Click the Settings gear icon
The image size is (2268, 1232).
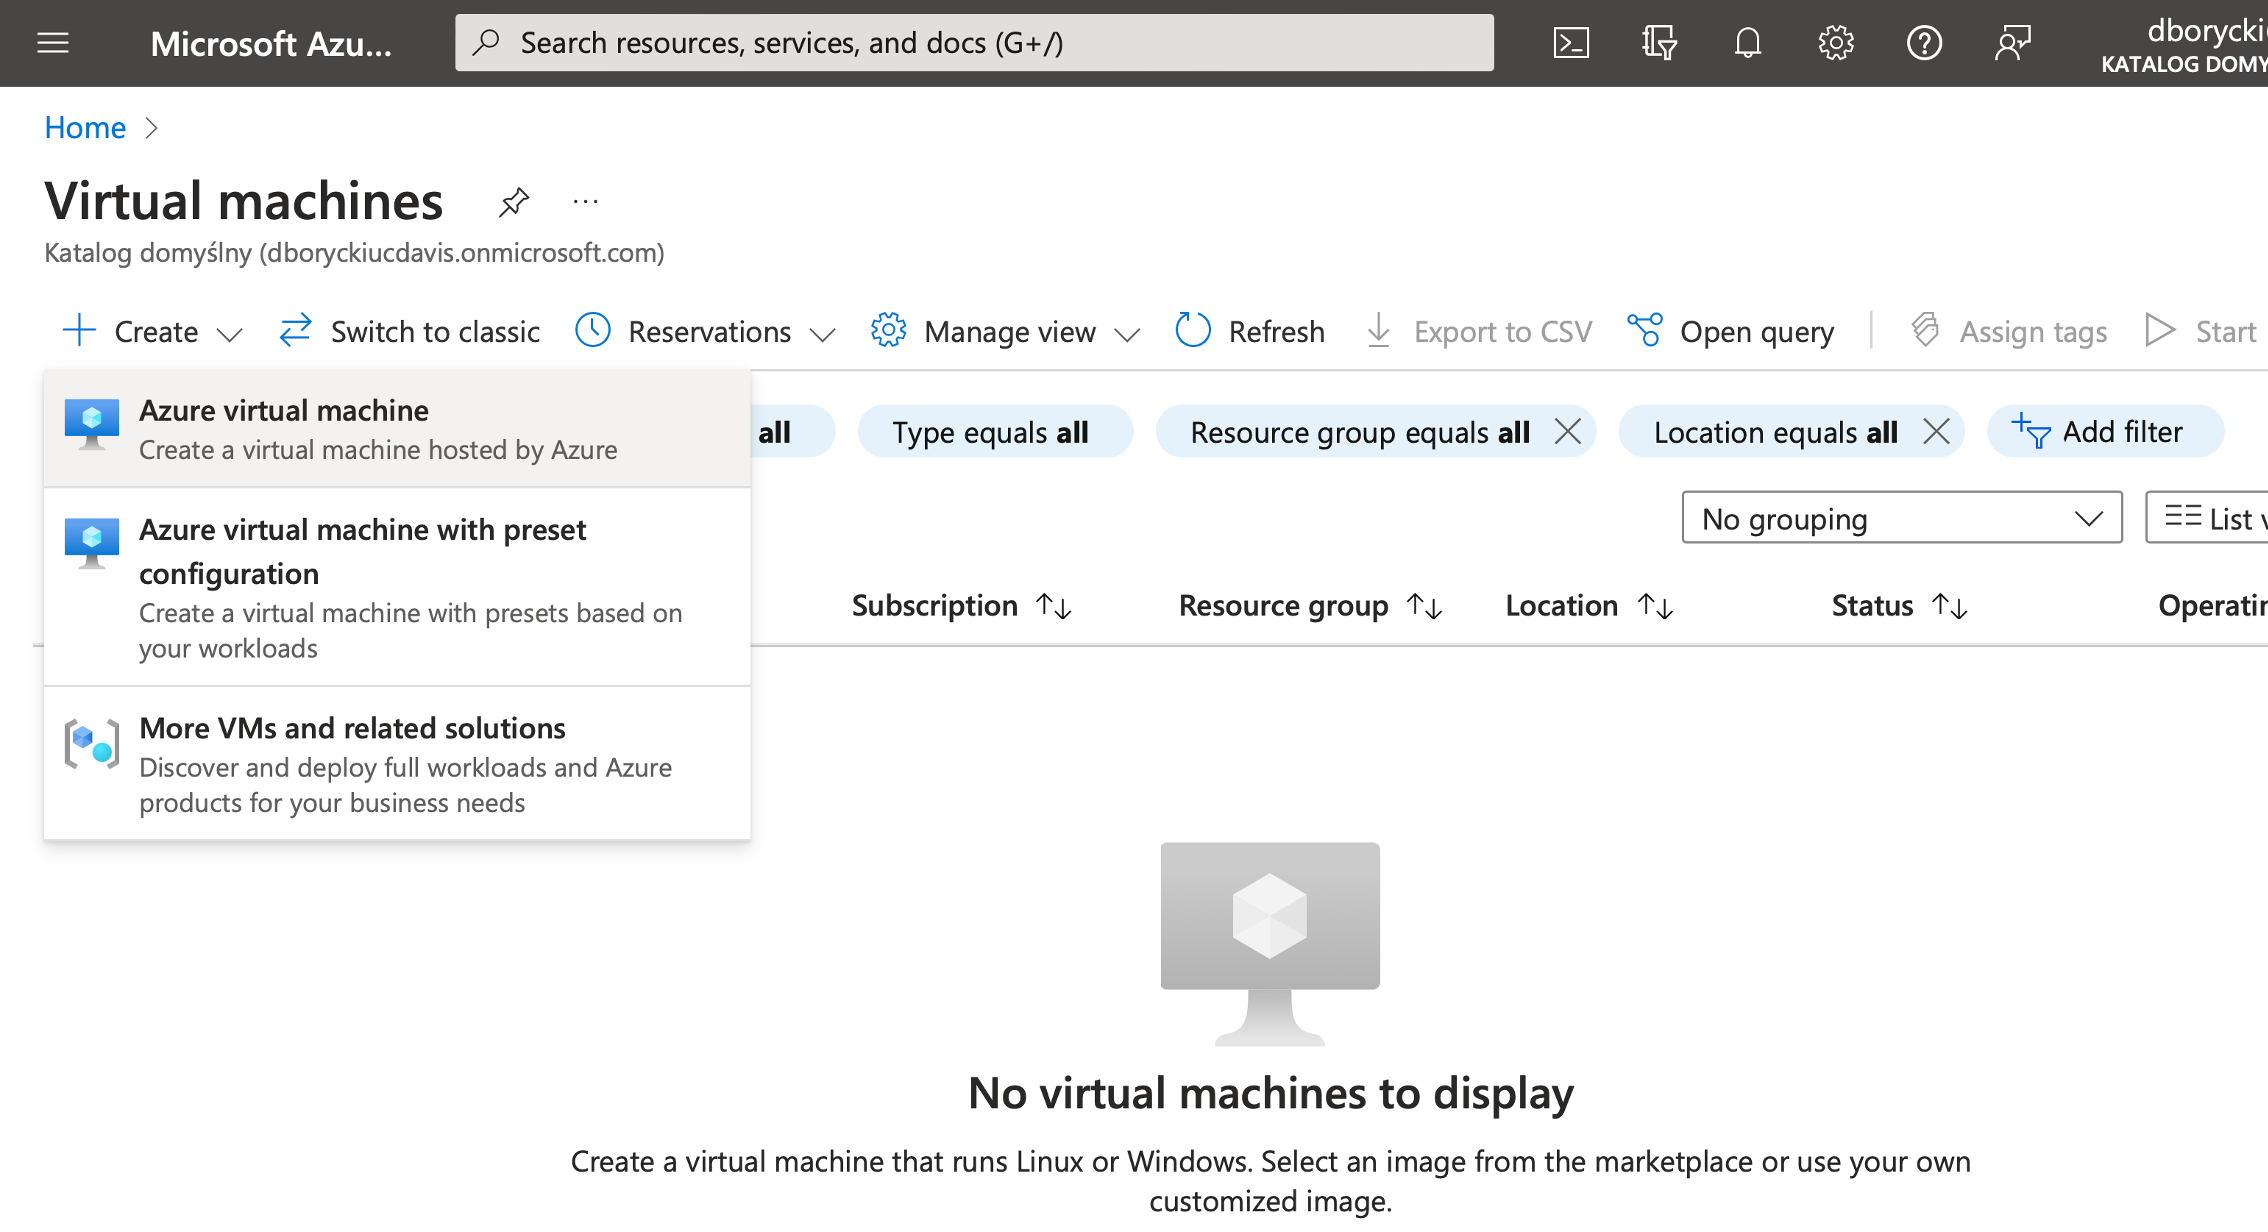point(1836,42)
